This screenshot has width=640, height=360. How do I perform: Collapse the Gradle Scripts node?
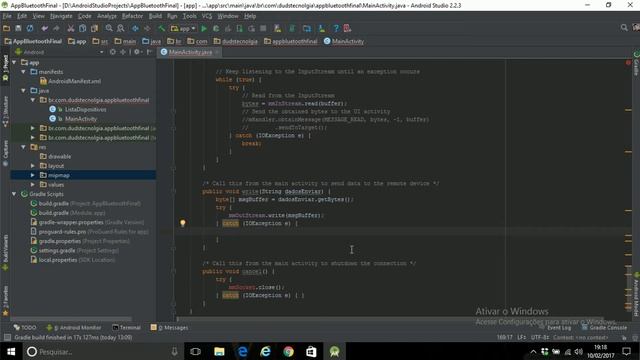[x=15, y=194]
